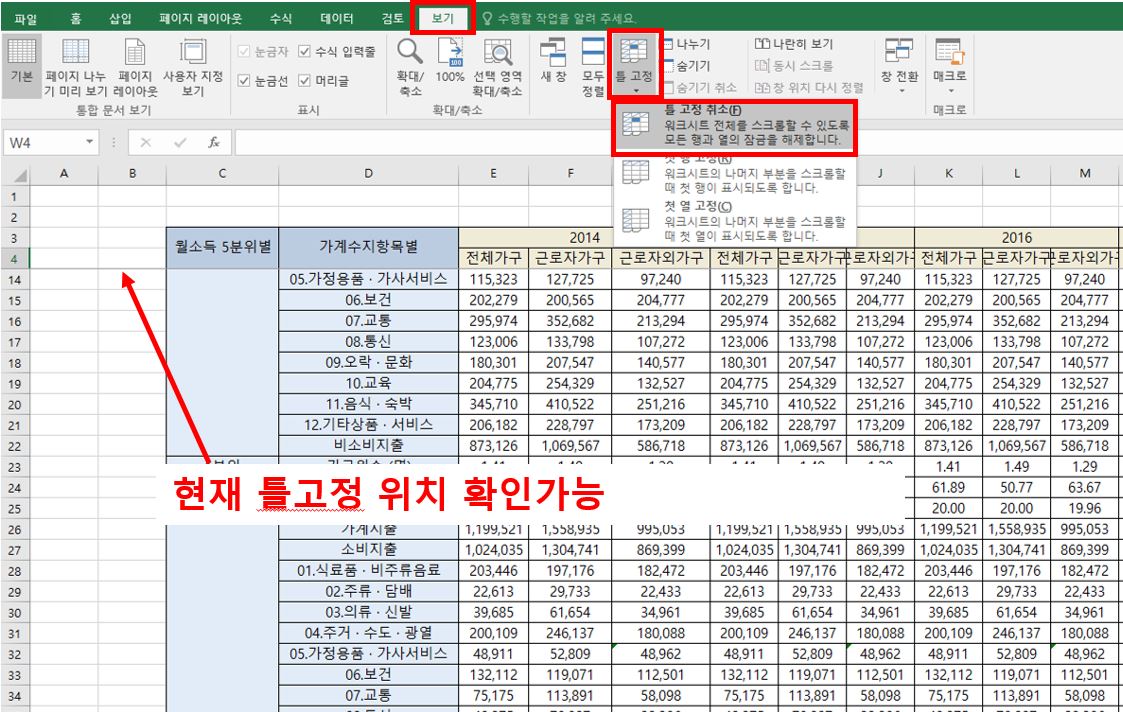Click cell 01.식료품 · 비주류음료 in row 28
1123x712 pixels.
368,571
